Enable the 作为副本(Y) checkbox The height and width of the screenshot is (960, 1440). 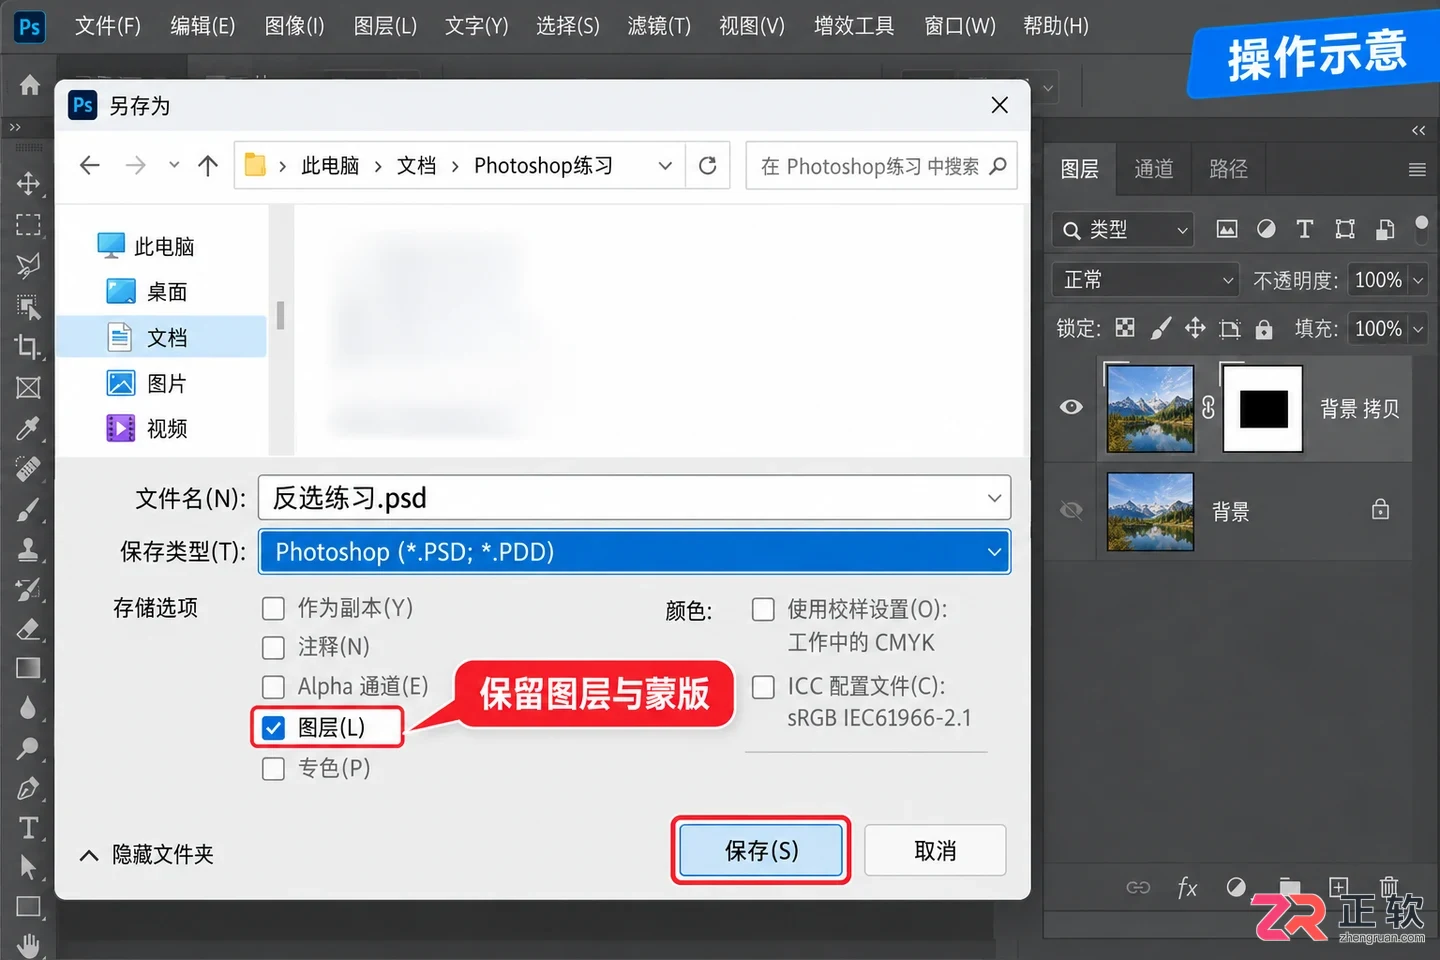point(273,608)
